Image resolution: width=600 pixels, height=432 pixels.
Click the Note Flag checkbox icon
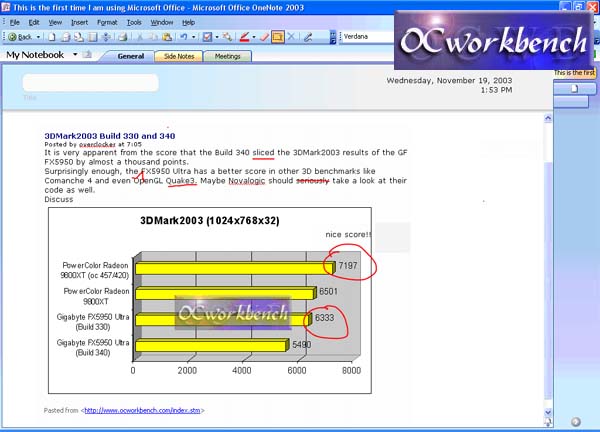pyautogui.click(x=207, y=37)
